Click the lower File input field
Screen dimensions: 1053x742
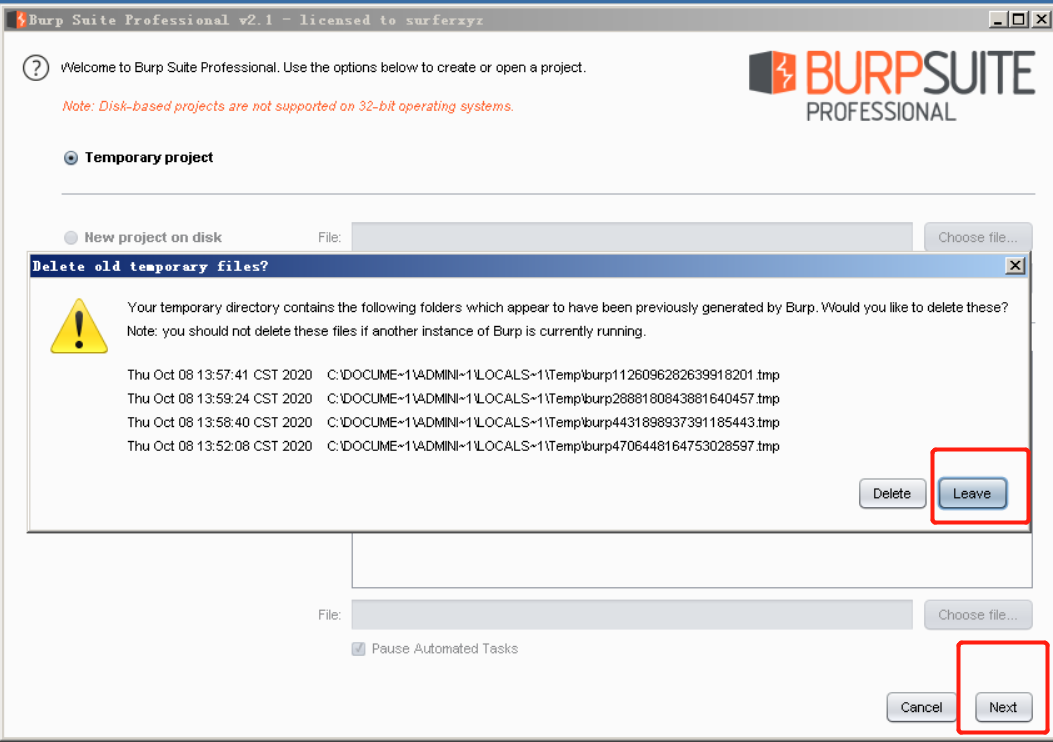(x=632, y=614)
